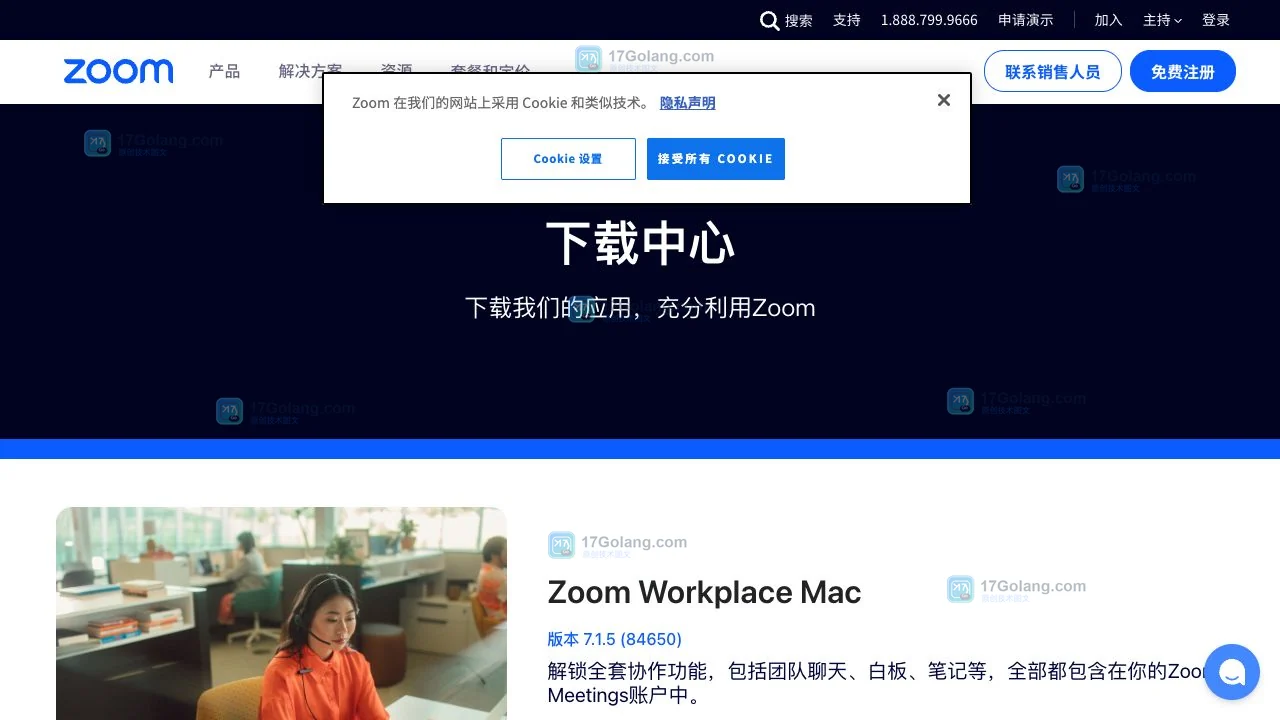Open the 隐私声明 privacy statement link
1280x720 pixels.
(x=687, y=103)
